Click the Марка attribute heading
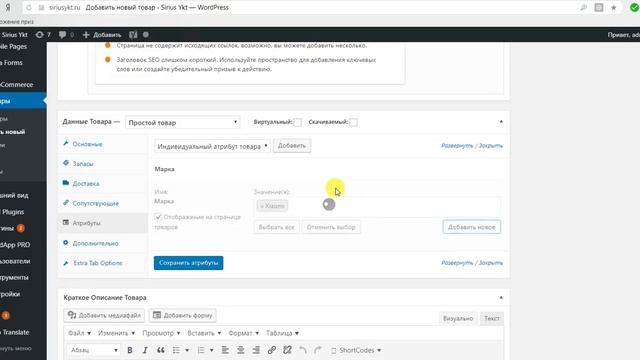This screenshot has width=640, height=360. coord(164,169)
